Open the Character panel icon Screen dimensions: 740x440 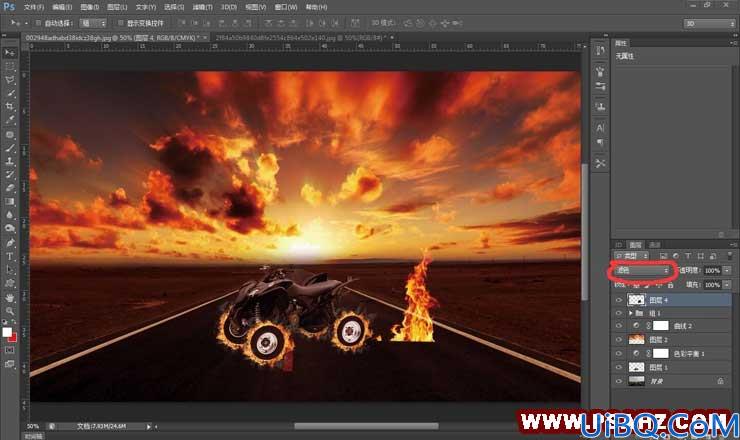click(600, 127)
